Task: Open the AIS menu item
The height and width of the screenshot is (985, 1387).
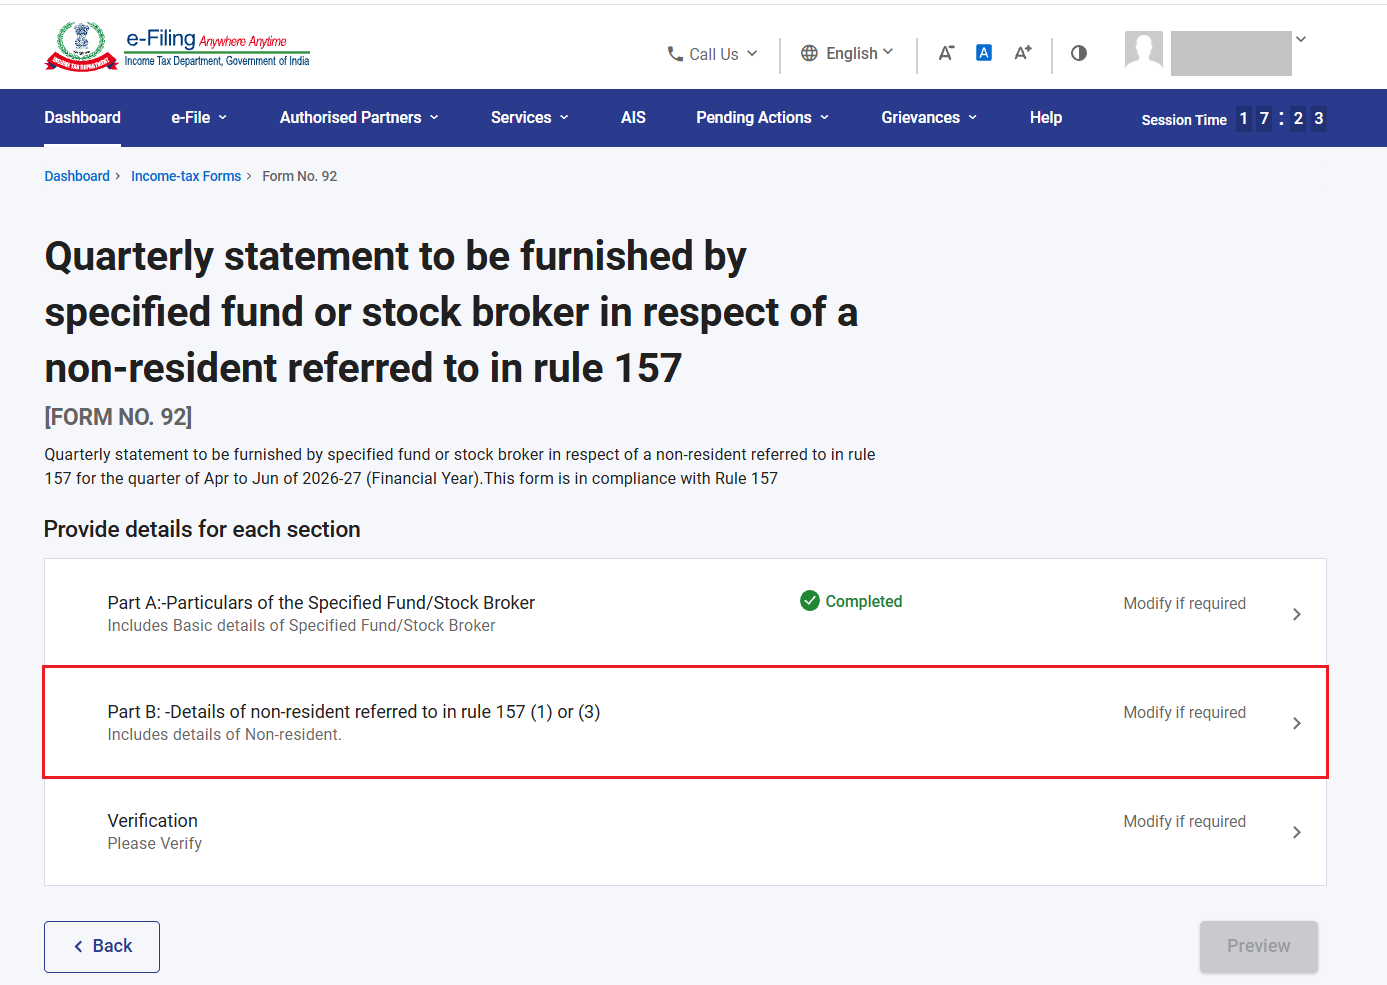Action: point(633,118)
